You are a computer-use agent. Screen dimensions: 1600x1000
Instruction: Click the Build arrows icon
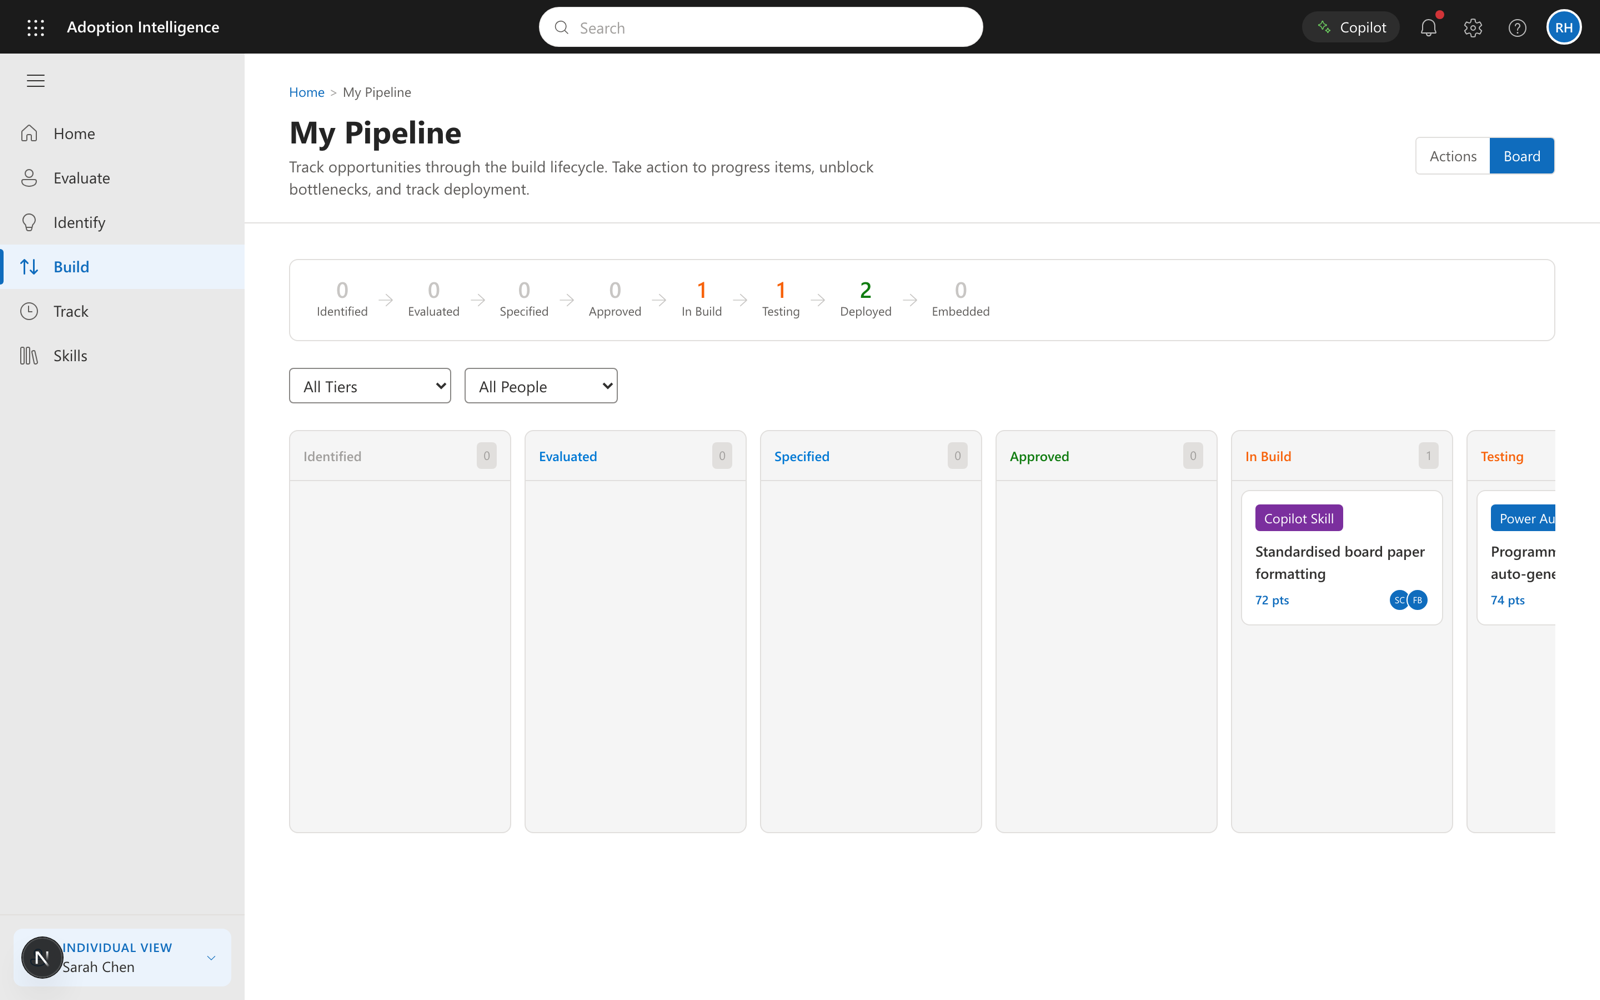point(29,267)
